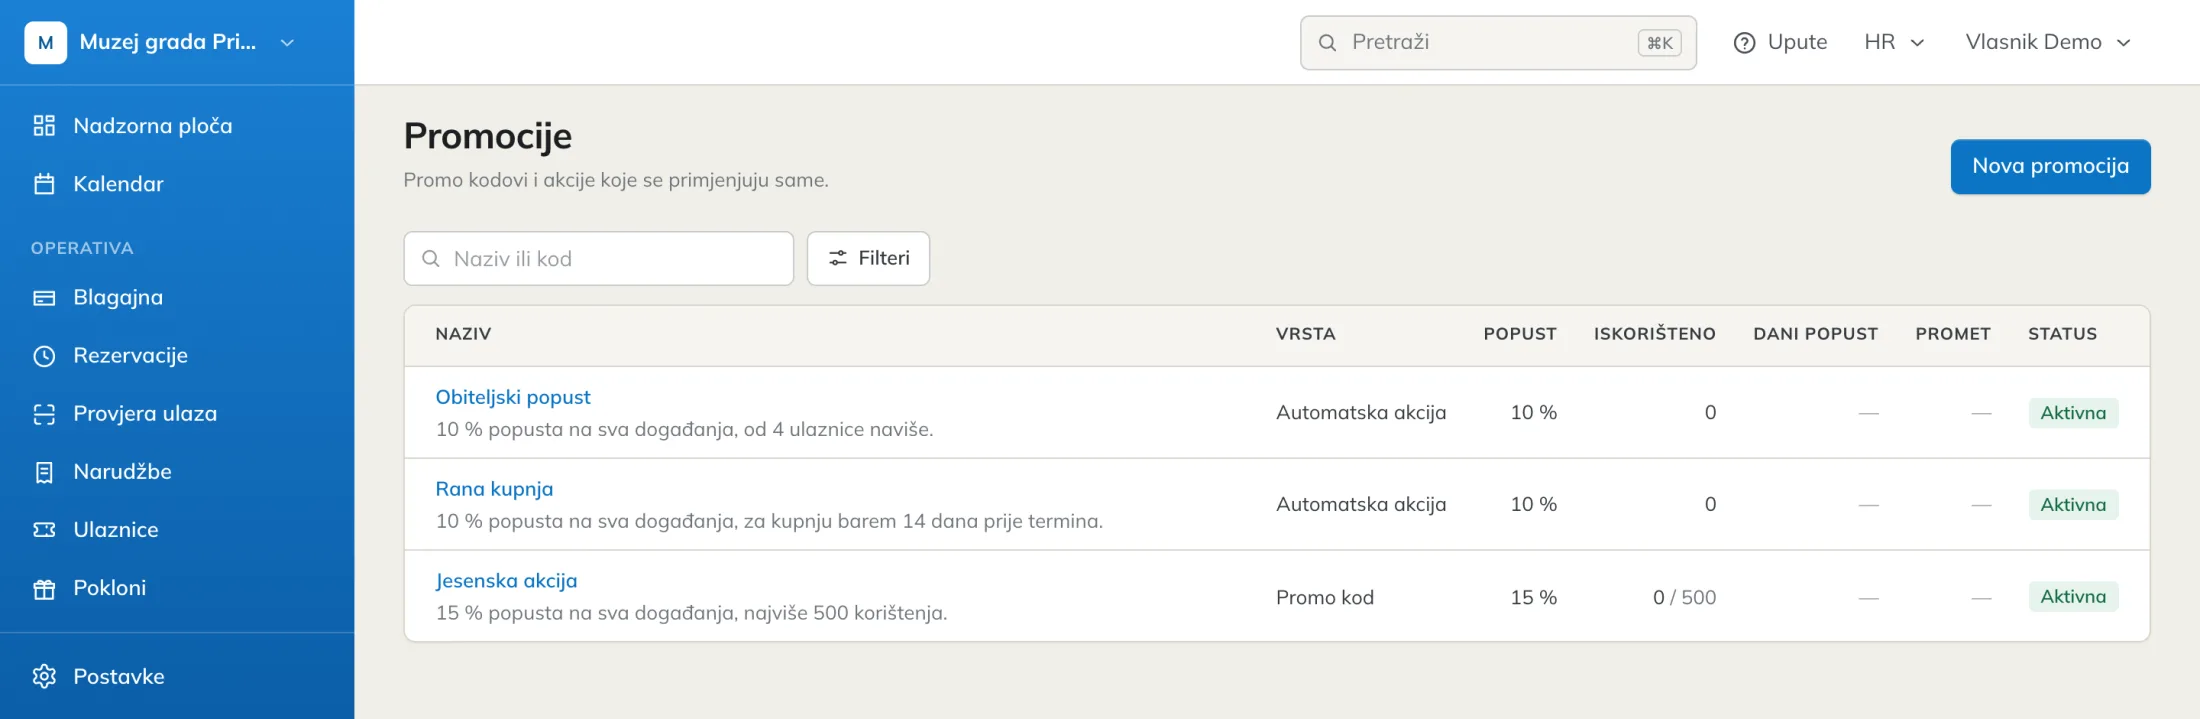Open the Jesenska akcija promotion link
The width and height of the screenshot is (2200, 719).
pos(506,581)
